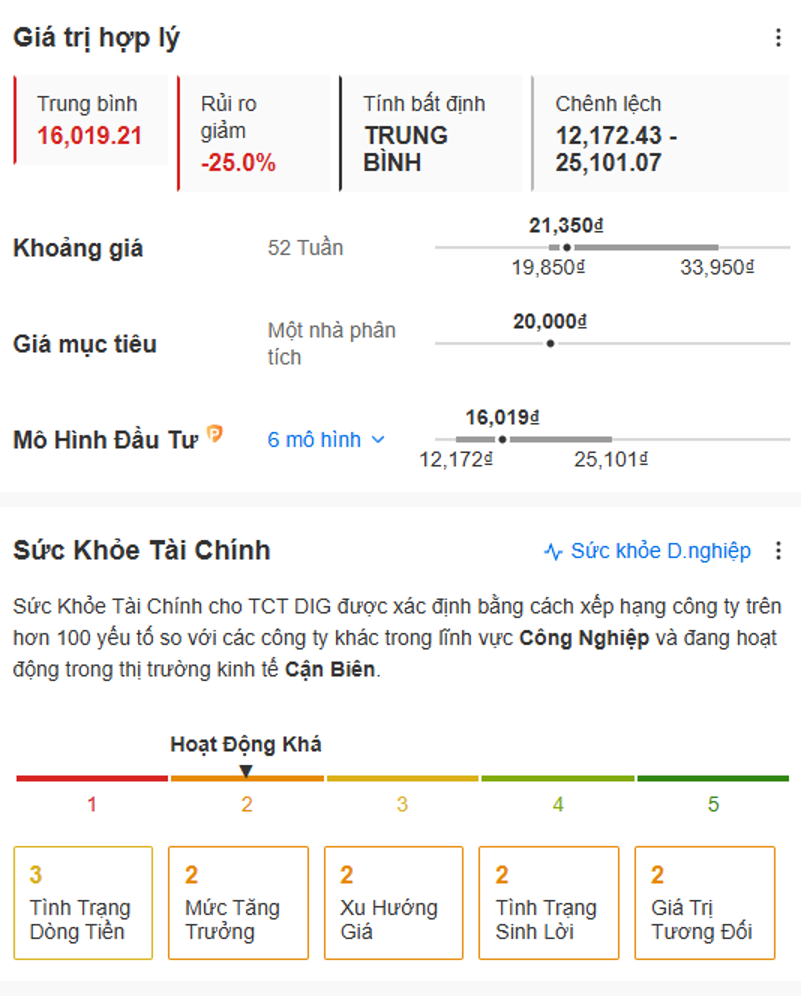Viewport: 802px width, 996px height.
Task: Open the Giá trị hợp lý options menu
Action: (778, 37)
